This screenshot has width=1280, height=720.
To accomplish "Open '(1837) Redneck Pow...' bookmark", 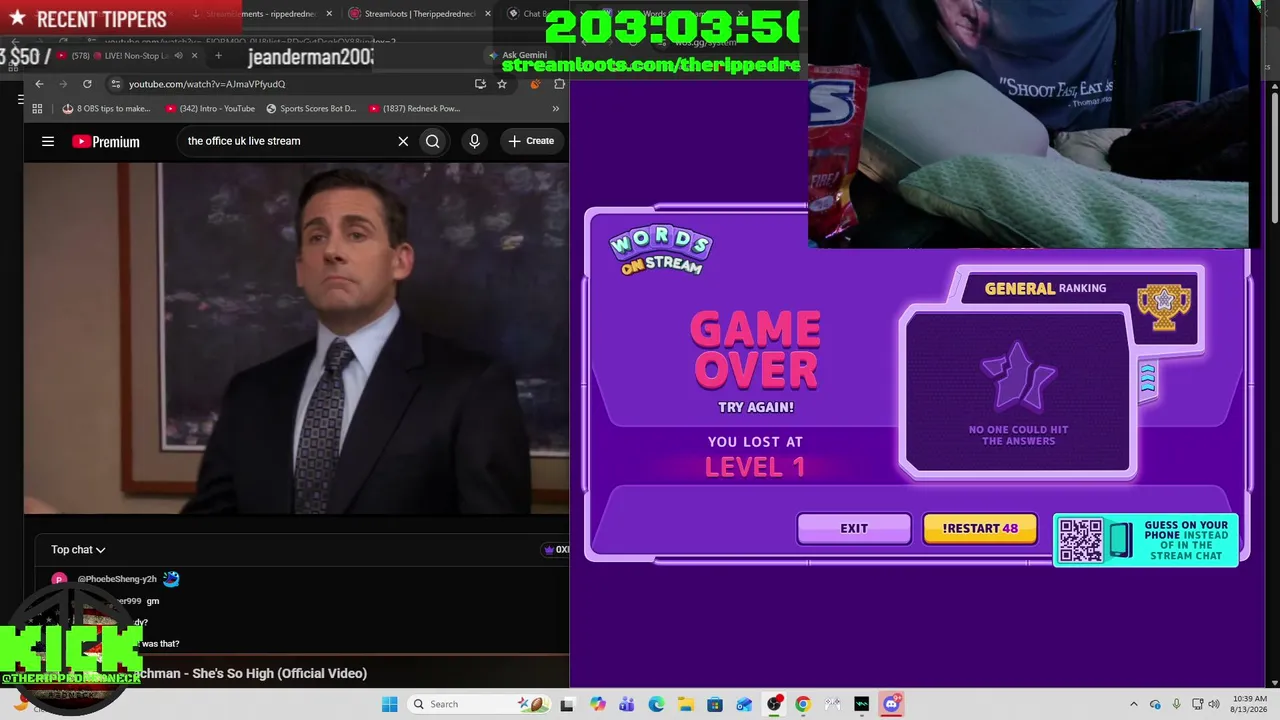I will click(x=414, y=108).
